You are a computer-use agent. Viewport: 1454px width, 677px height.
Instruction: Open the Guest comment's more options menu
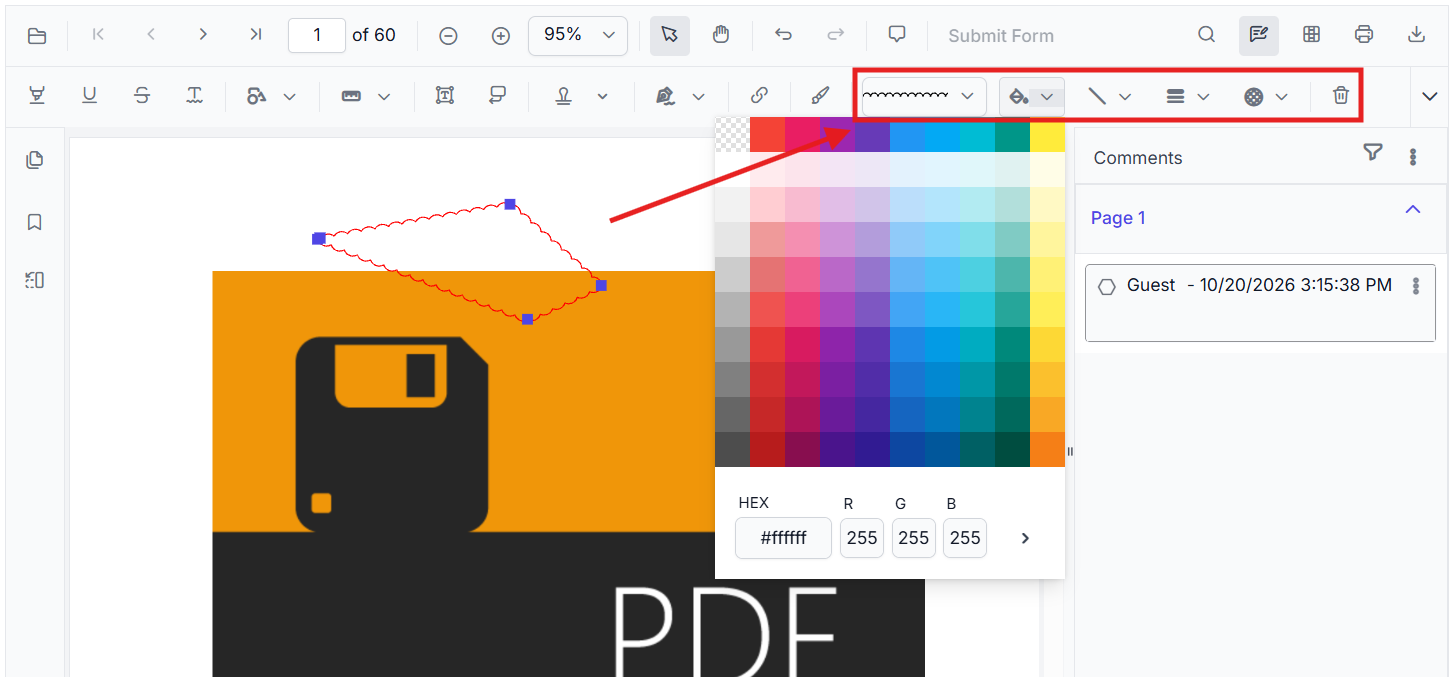(1416, 286)
